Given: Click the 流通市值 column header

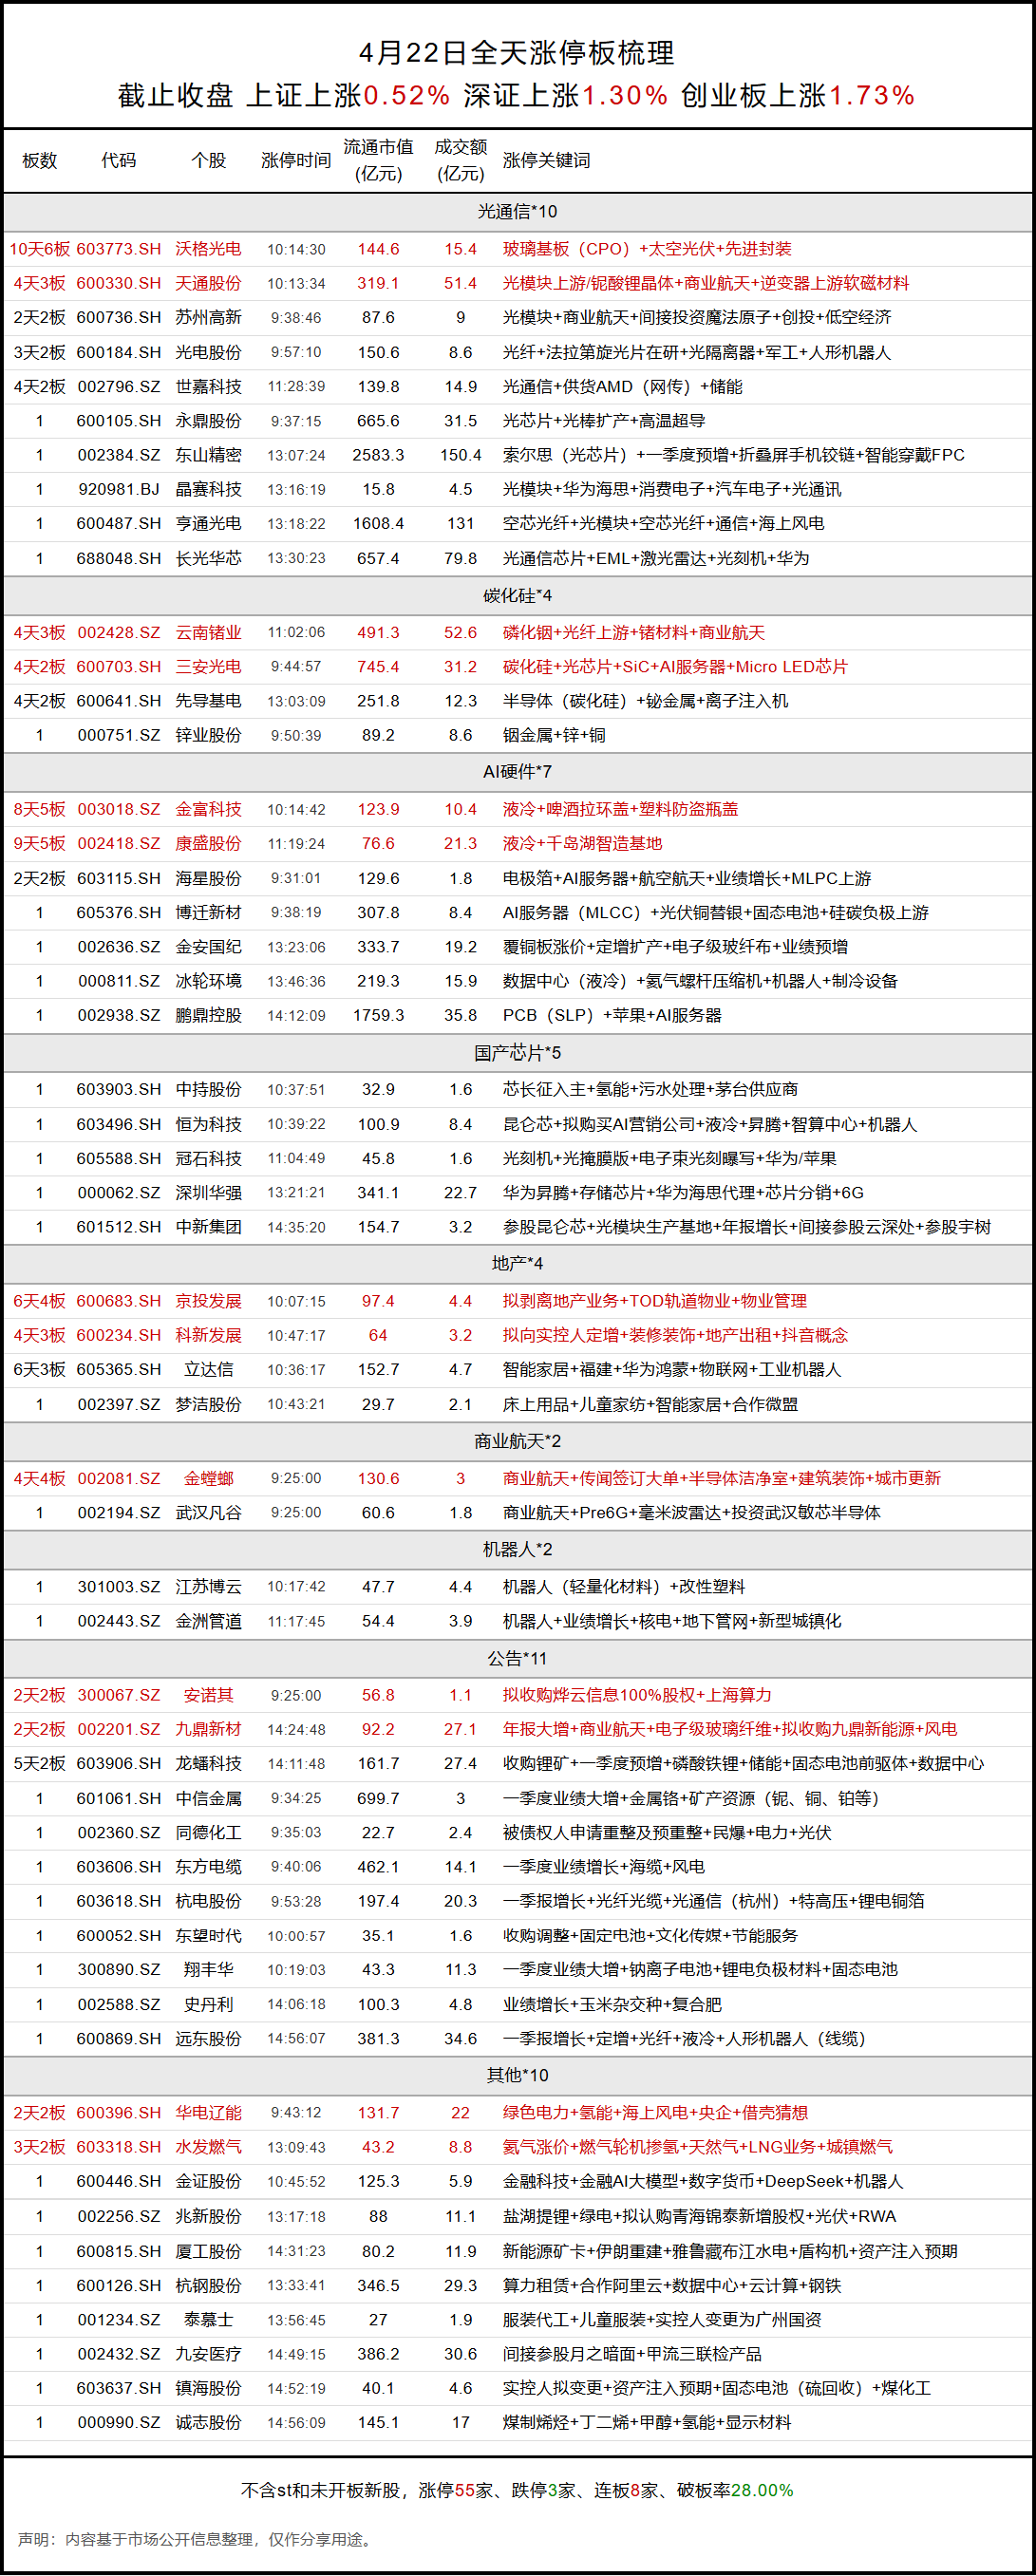Looking at the screenshot, I should [378, 160].
